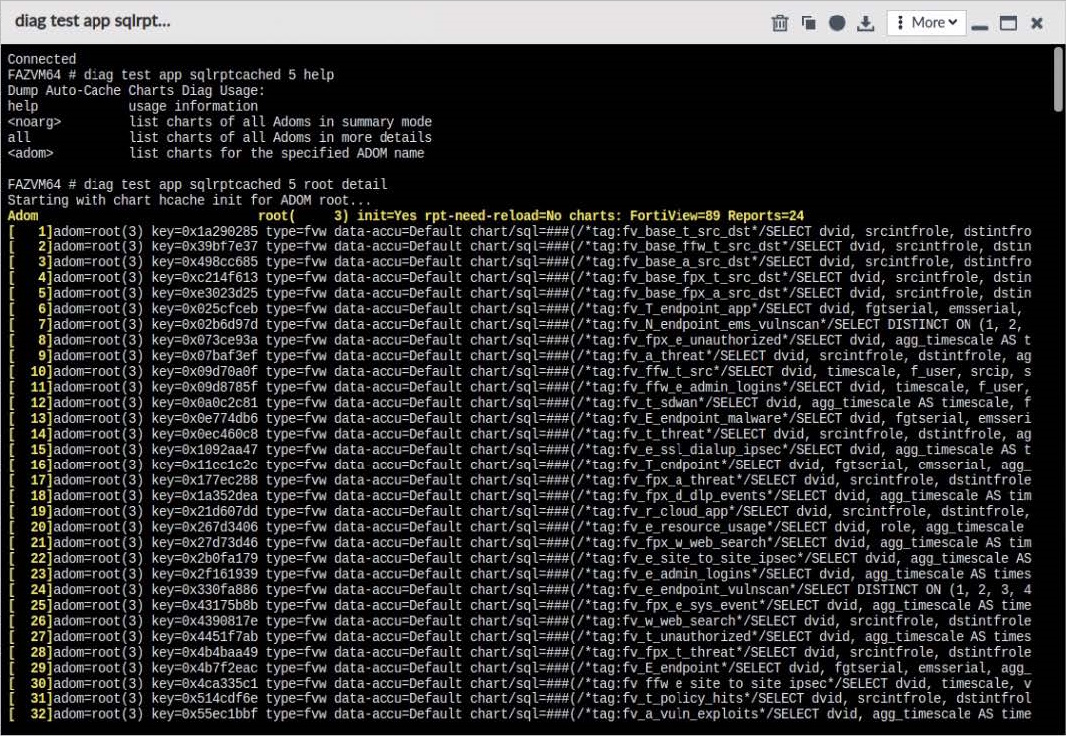Screen dimensions: 1066x736
Task: Click the vertical scrollbar thumb
Action: click(1059, 79)
